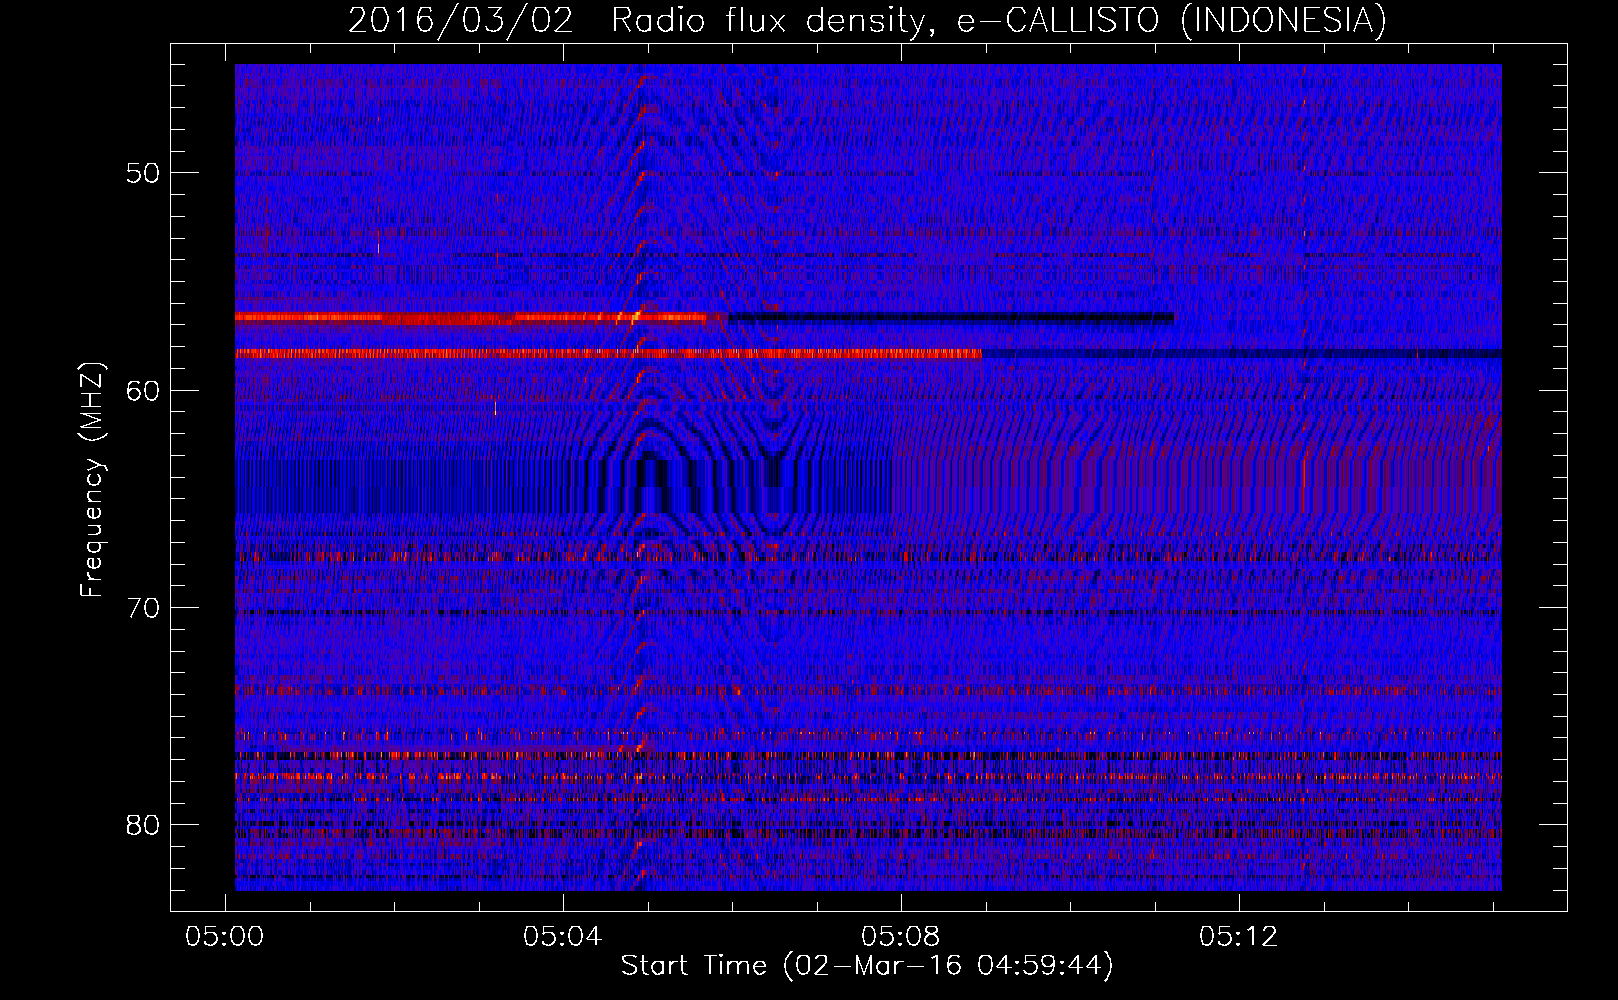Image resolution: width=1618 pixels, height=1000 pixels.
Task: Click the 50 frequency tick label
Action: click(143, 173)
